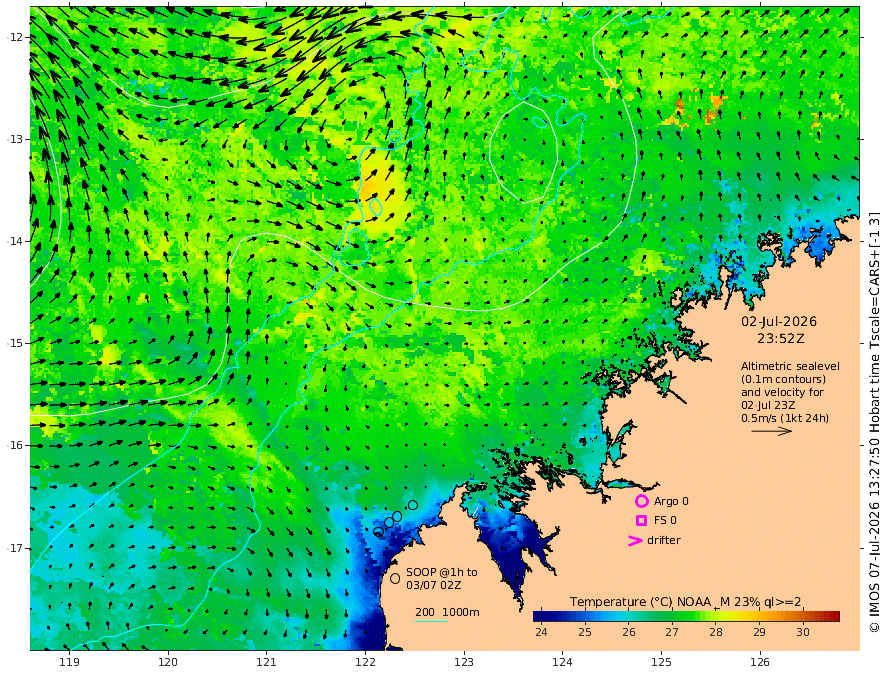Click colorbar tick label 29

coord(759,632)
